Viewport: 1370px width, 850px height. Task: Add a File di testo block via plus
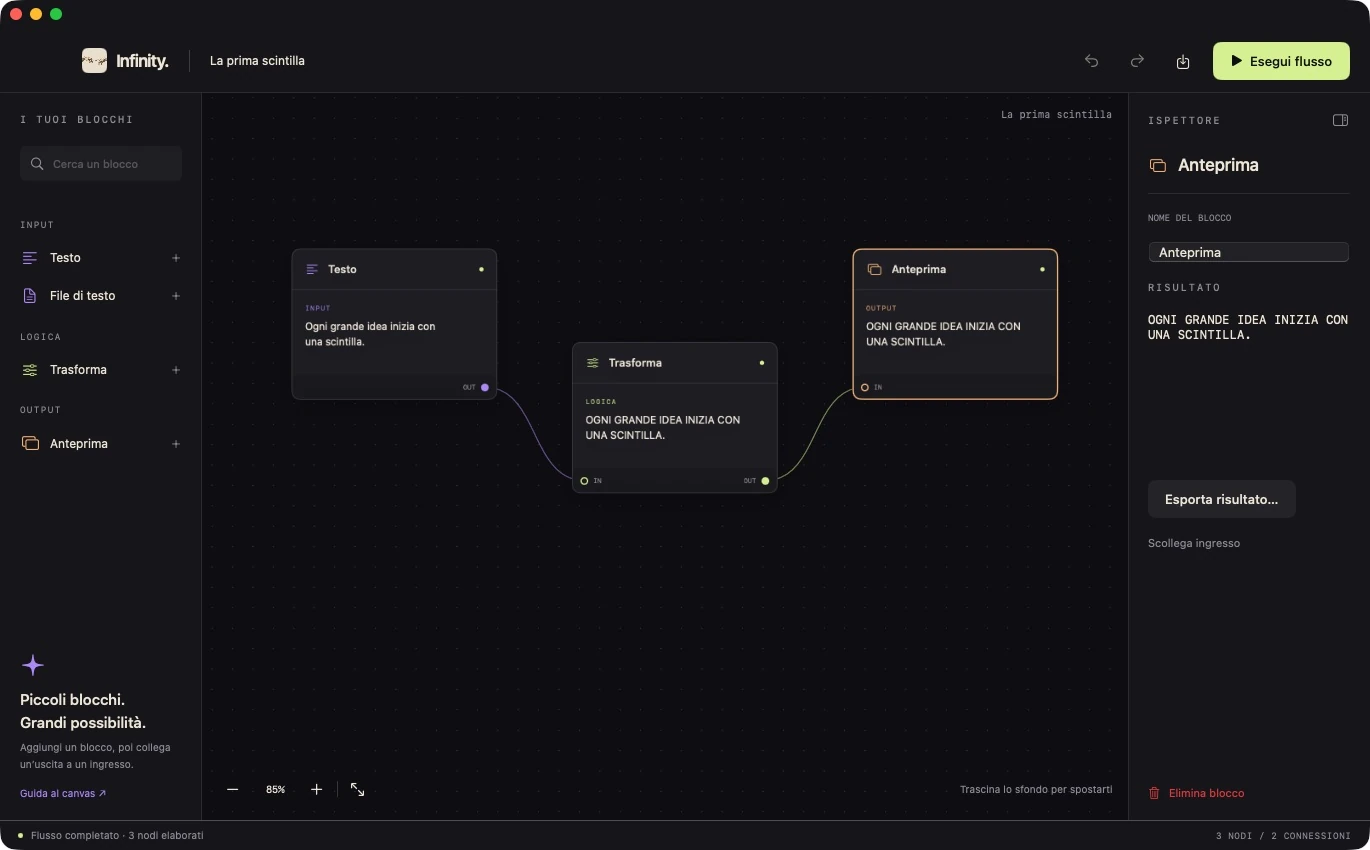(x=176, y=296)
